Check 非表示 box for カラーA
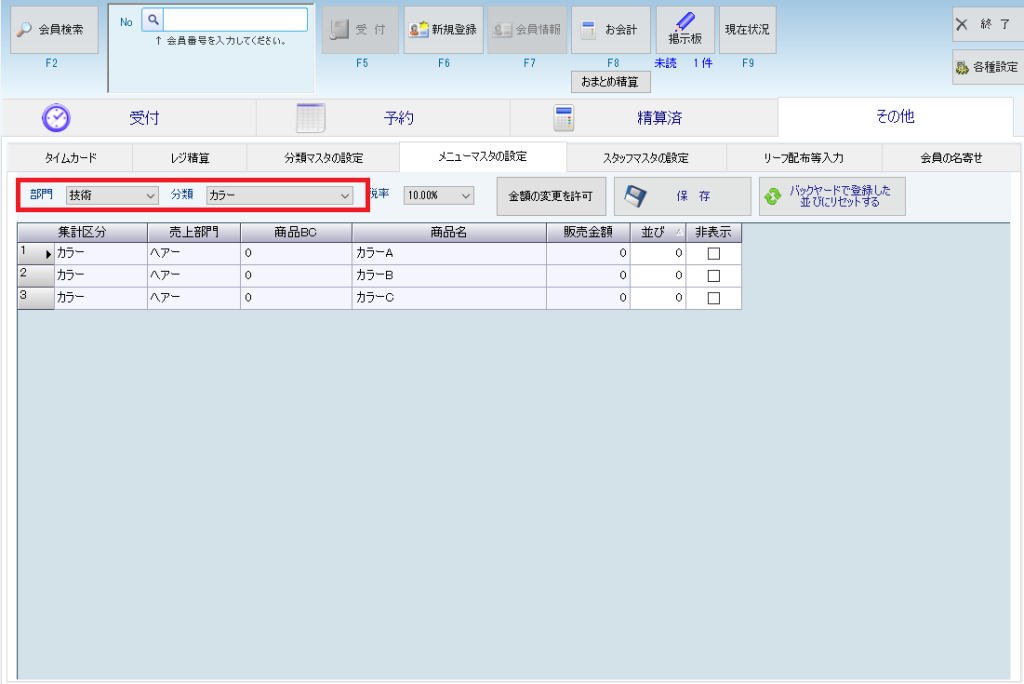This screenshot has width=1024, height=684. 714,254
